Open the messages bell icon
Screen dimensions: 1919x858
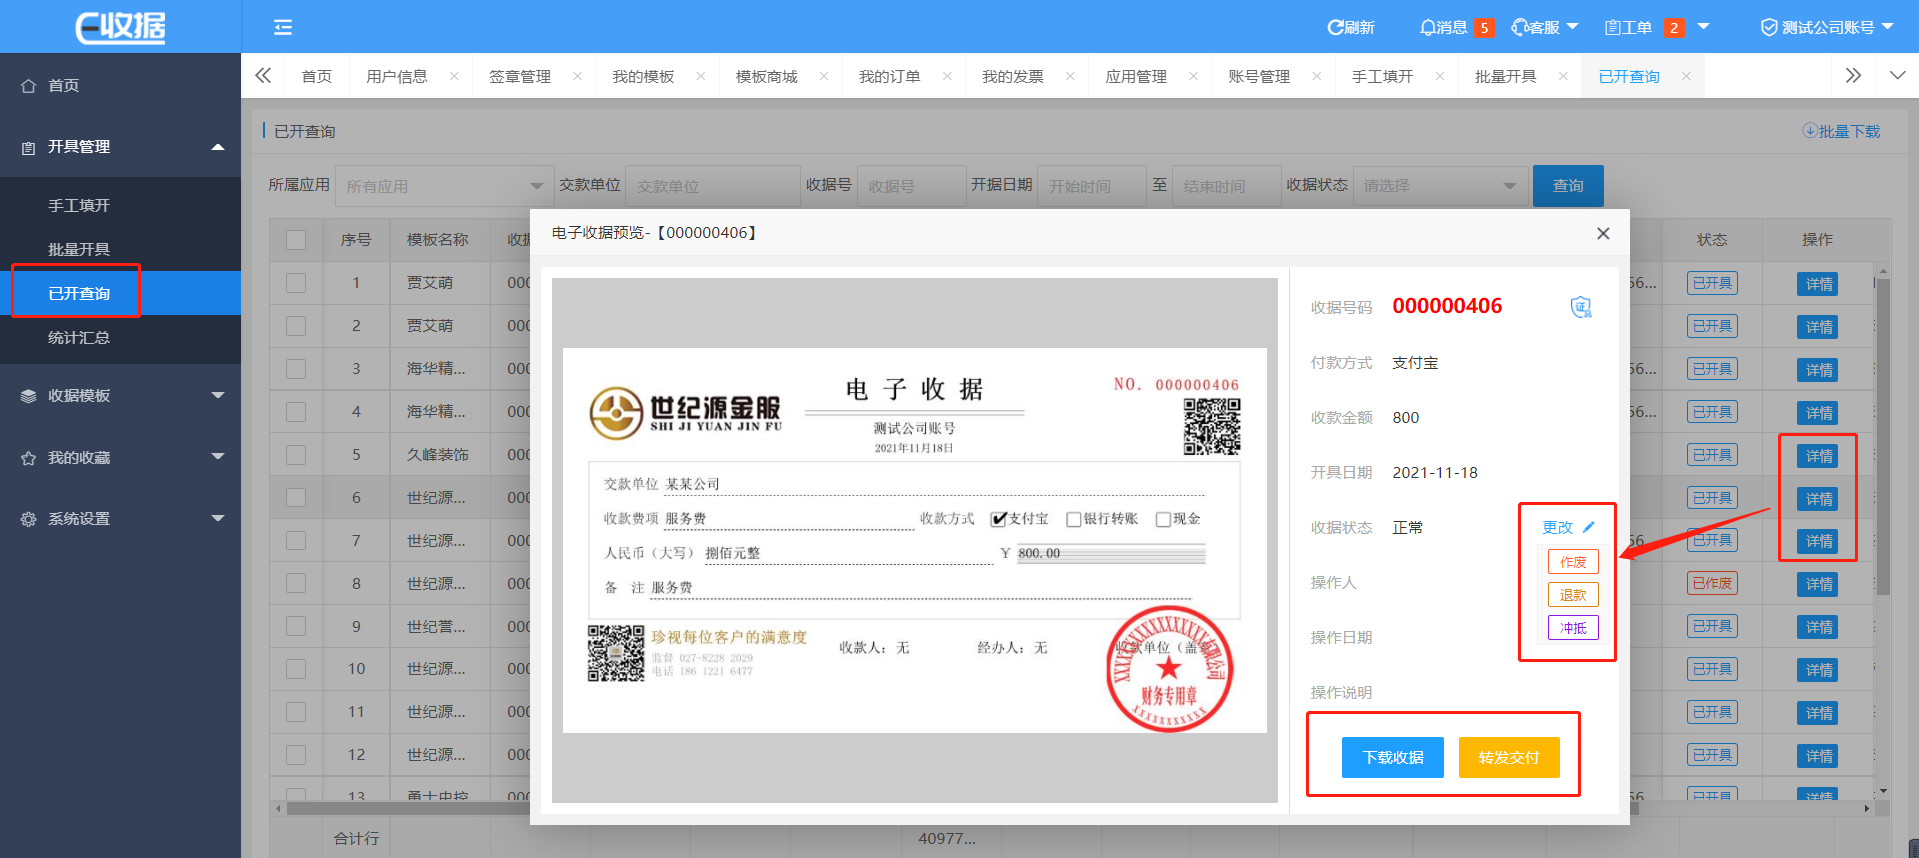[1427, 27]
